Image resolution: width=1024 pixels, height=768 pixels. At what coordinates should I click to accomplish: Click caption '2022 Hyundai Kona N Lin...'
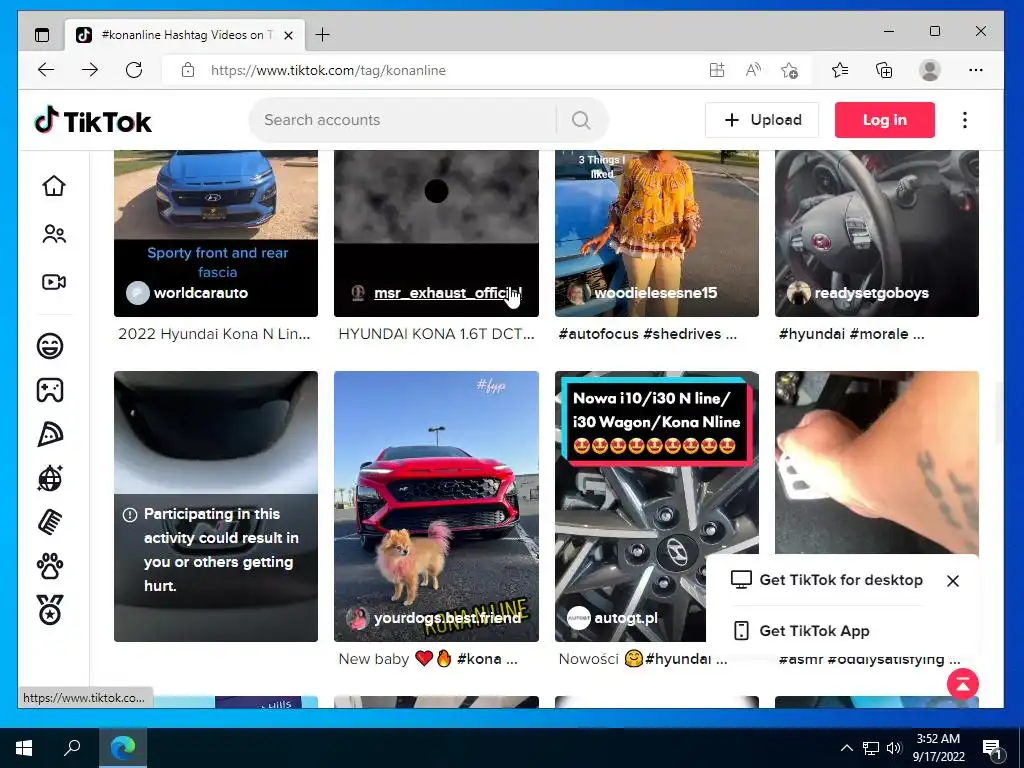pyautogui.click(x=214, y=334)
